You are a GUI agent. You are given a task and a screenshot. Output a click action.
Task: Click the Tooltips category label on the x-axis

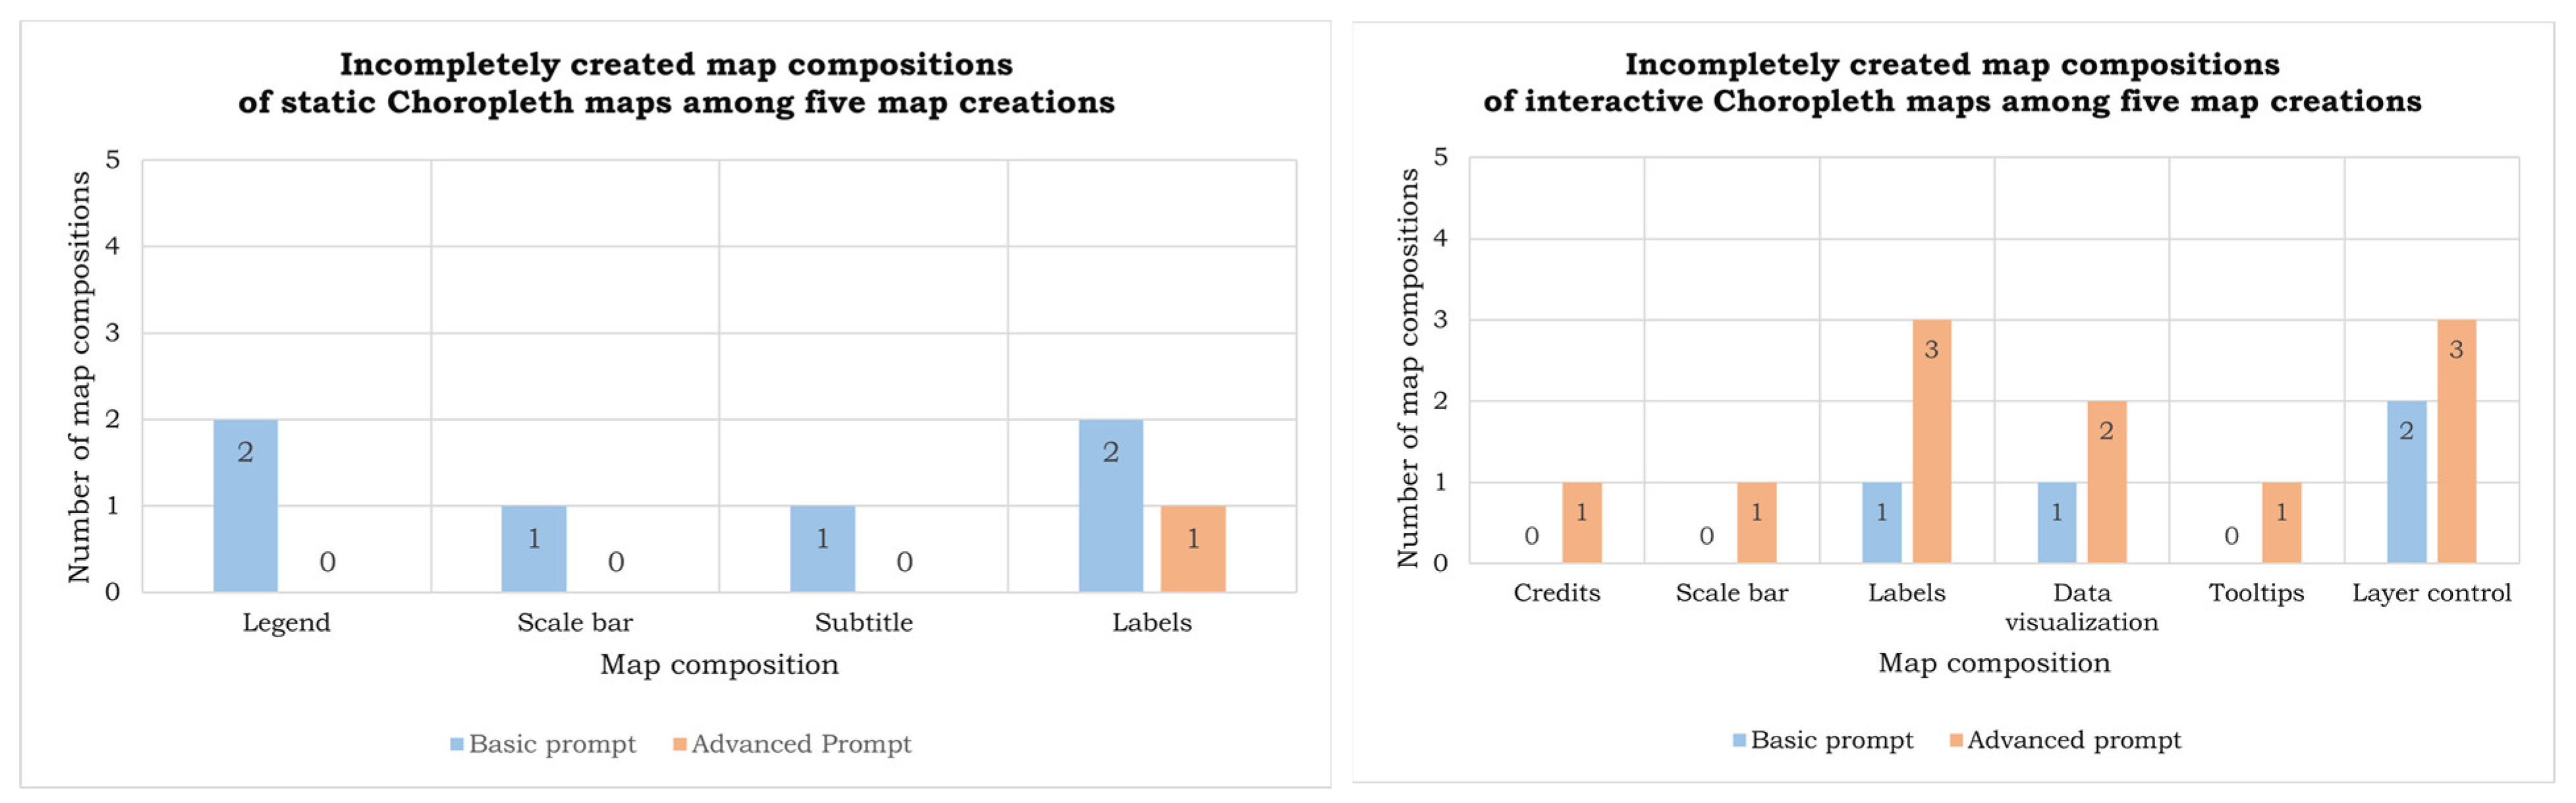[2256, 593]
